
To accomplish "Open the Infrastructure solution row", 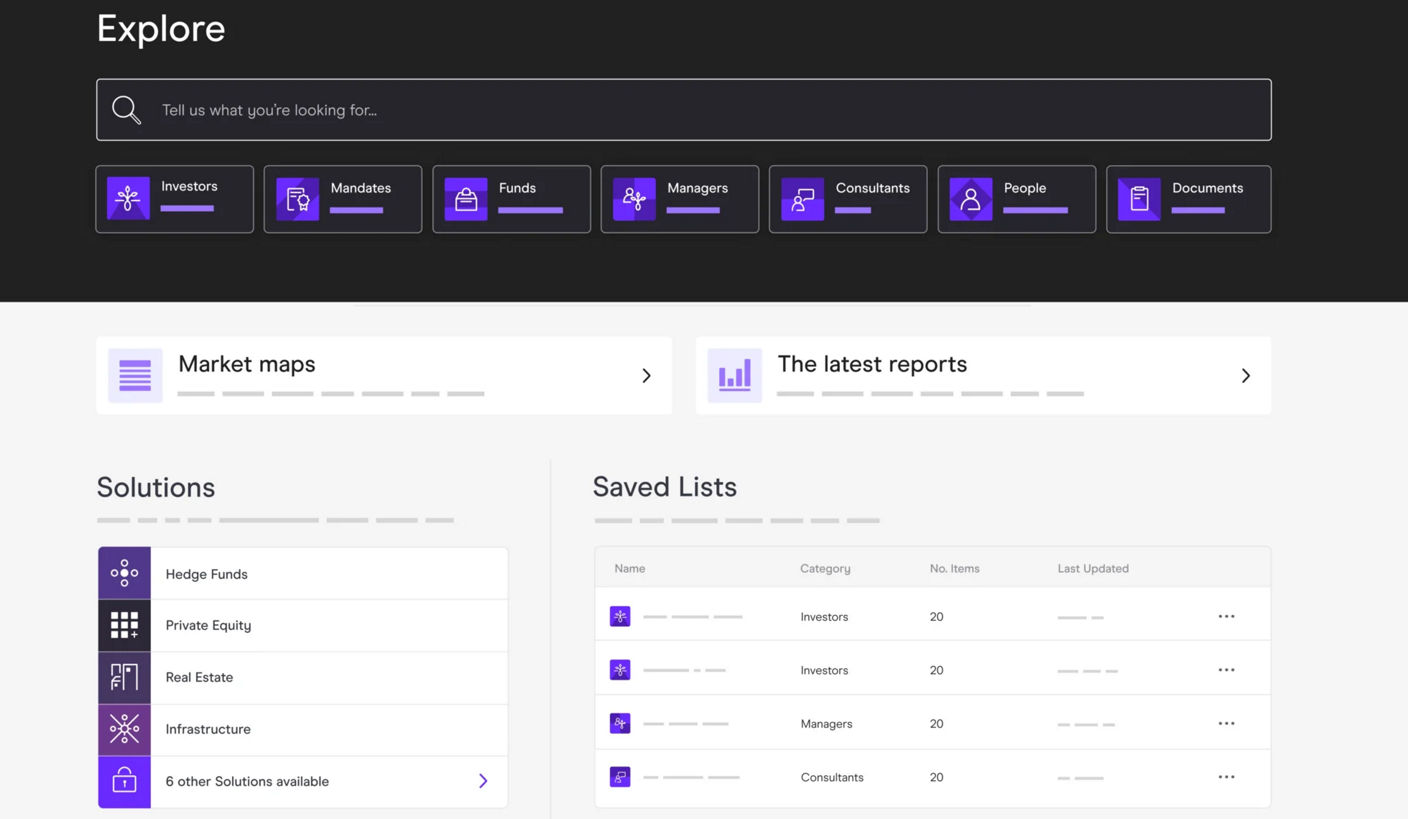I will pyautogui.click(x=303, y=729).
